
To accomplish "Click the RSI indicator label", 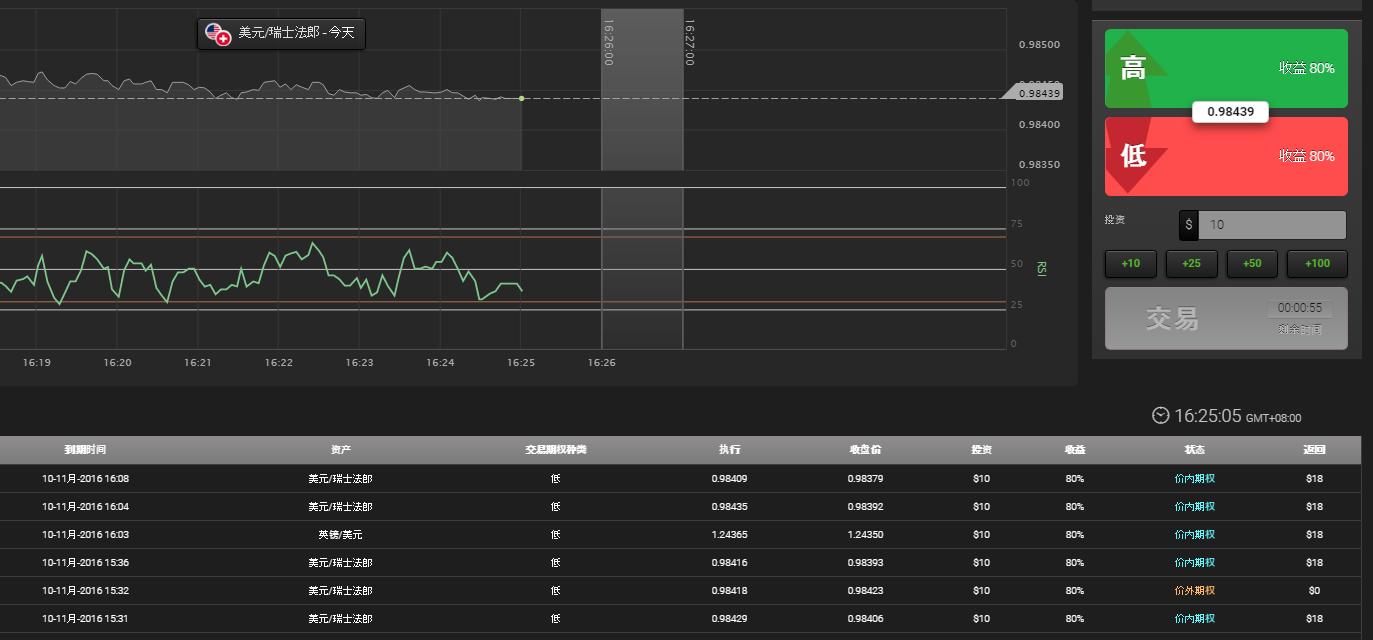I will pyautogui.click(x=1041, y=268).
